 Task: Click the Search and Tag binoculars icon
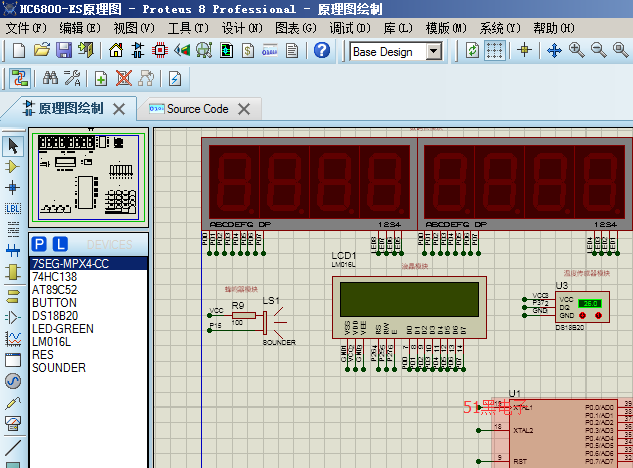pyautogui.click(x=50, y=78)
